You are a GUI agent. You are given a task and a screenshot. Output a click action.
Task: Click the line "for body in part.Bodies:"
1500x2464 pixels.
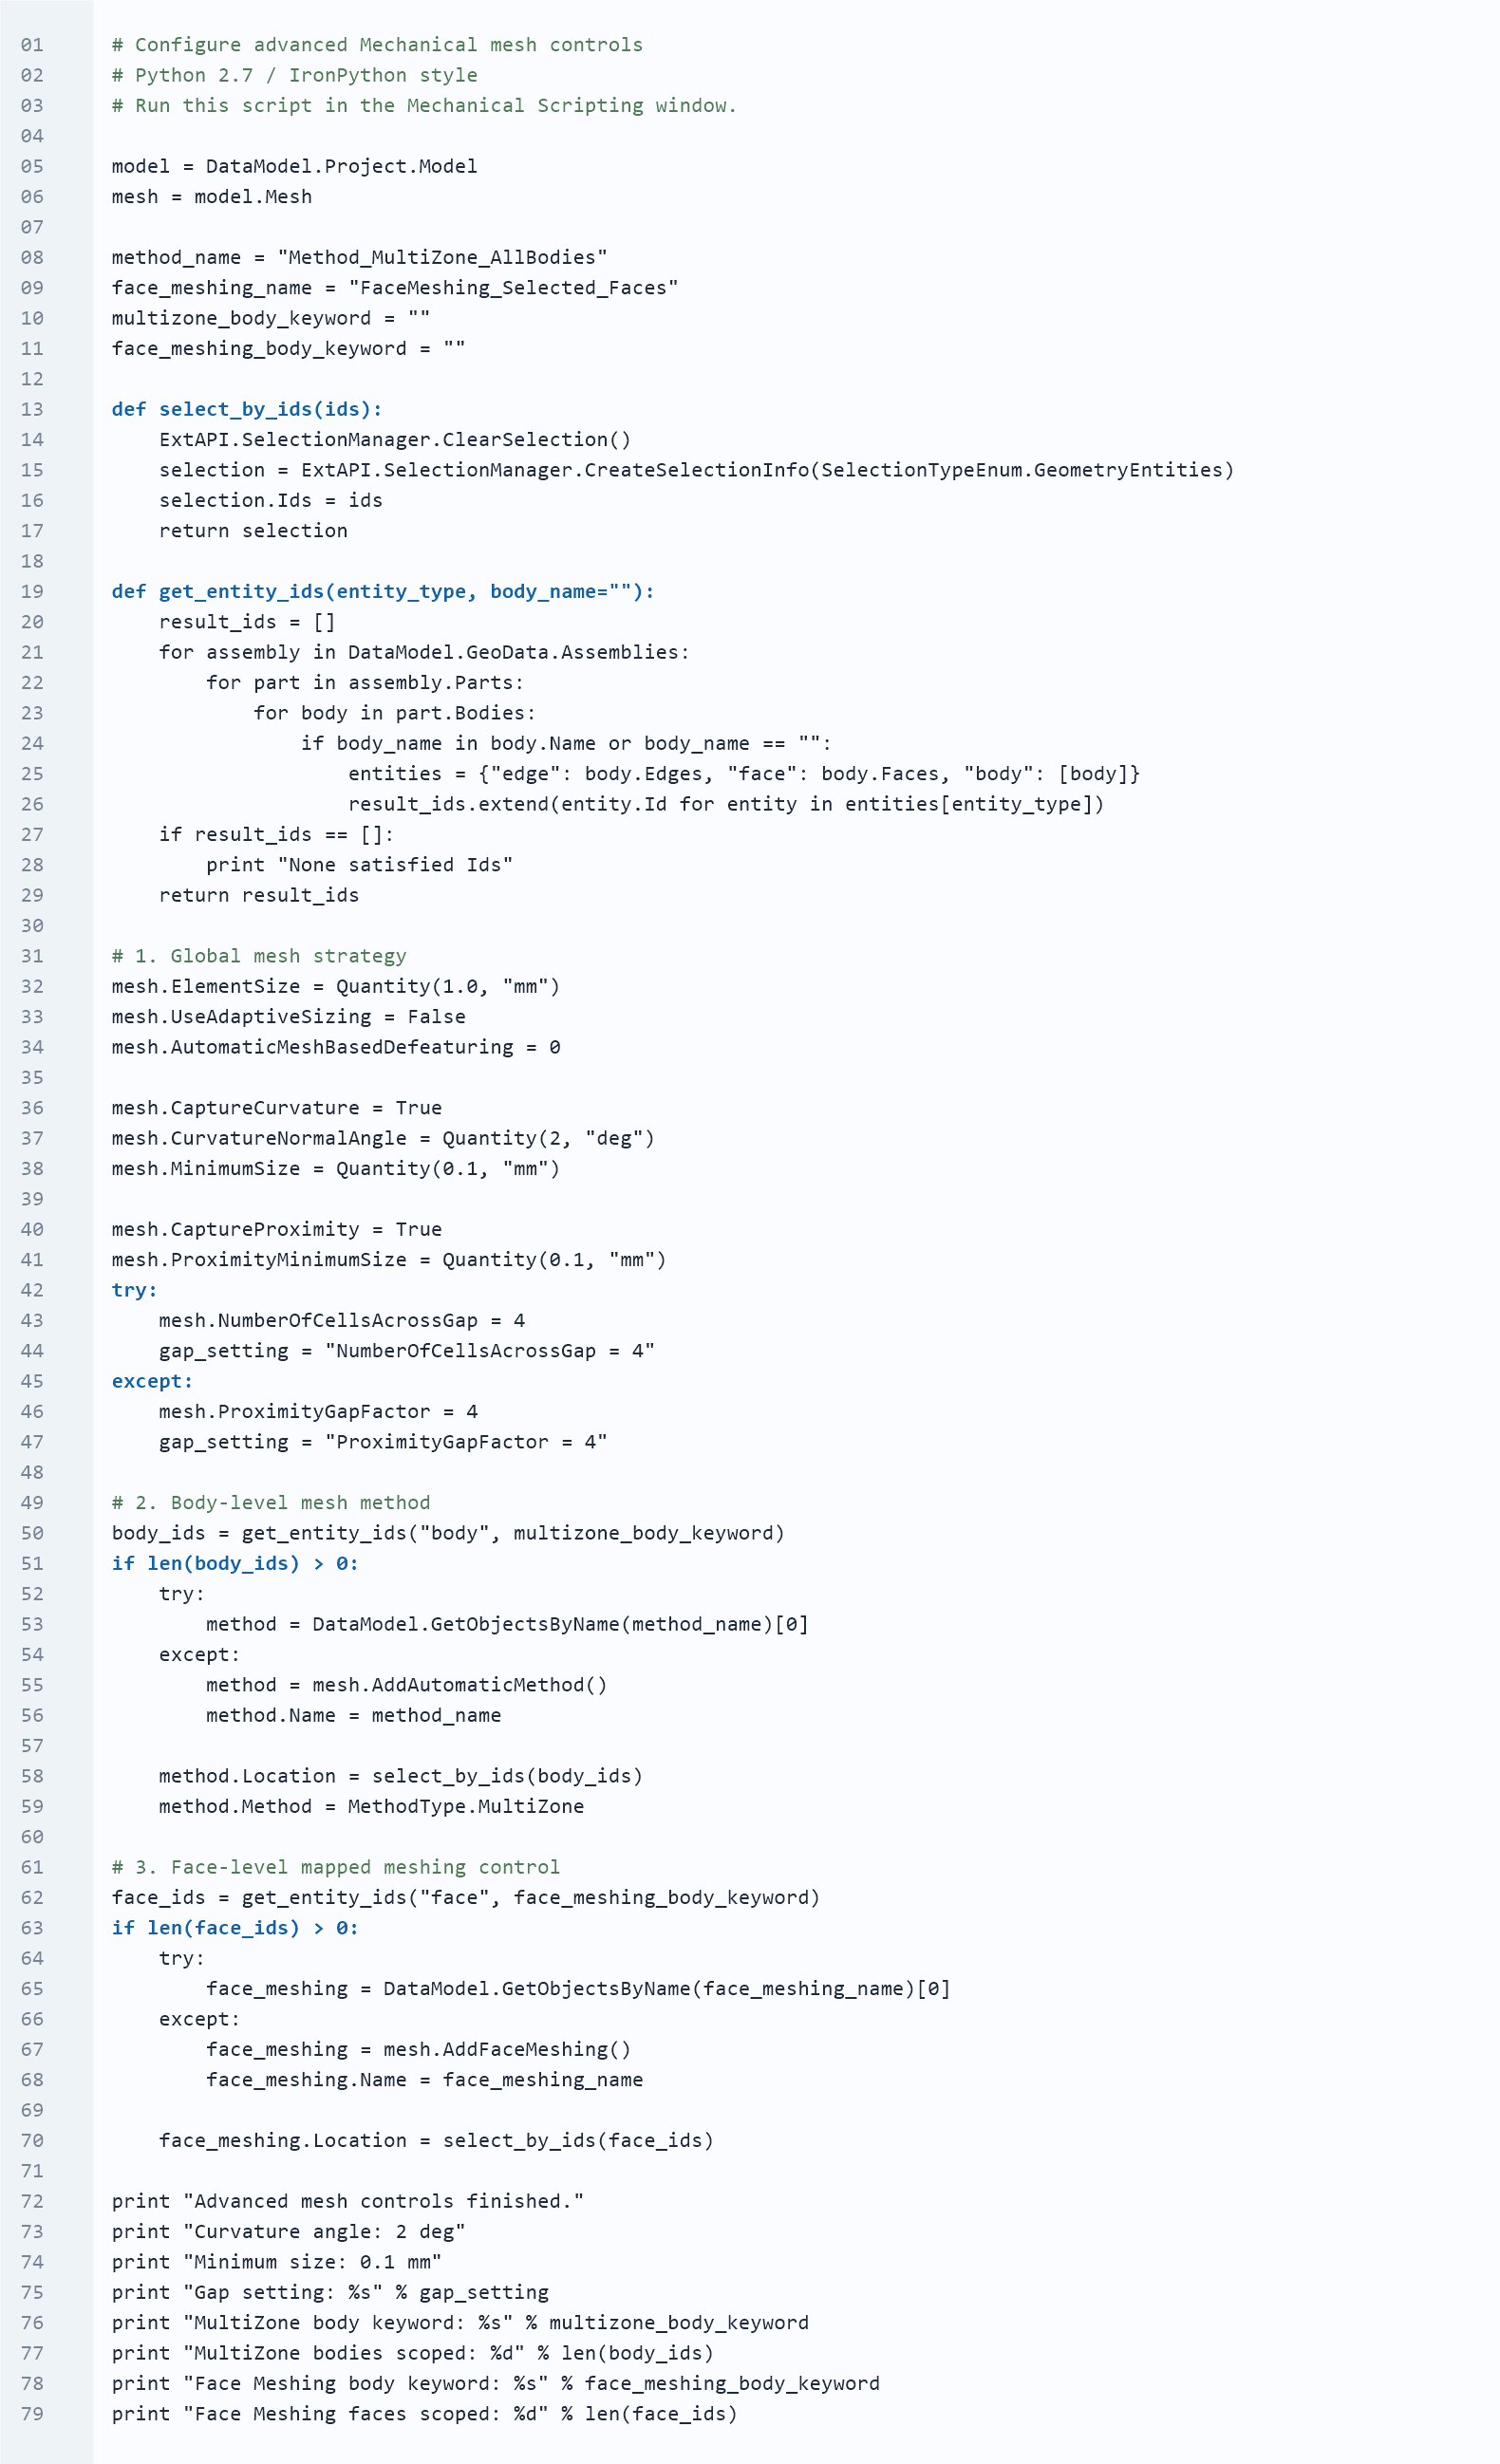pos(395,713)
